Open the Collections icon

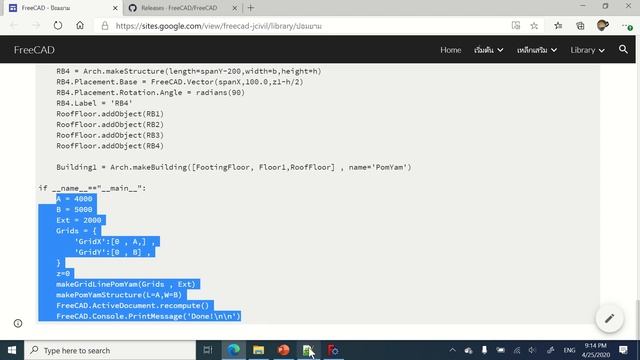click(x=580, y=26)
